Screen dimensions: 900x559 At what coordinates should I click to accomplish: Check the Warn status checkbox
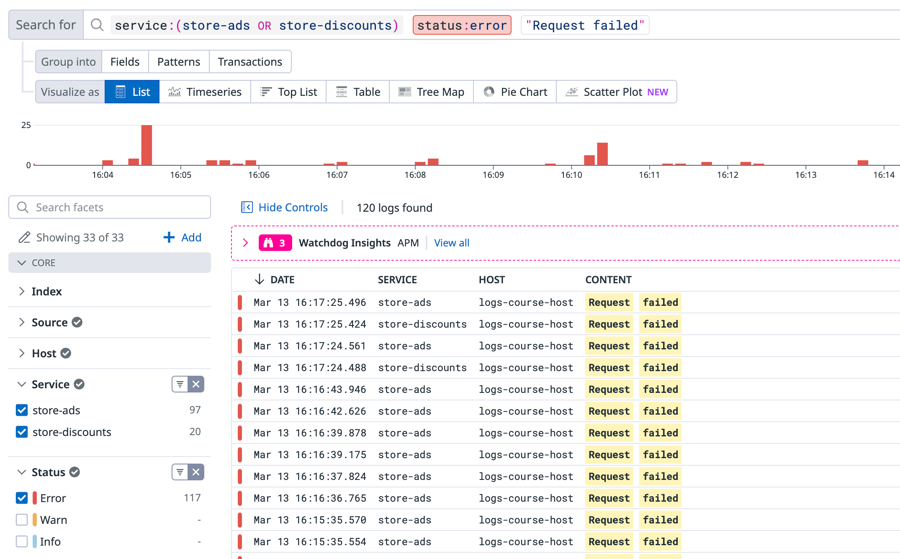pos(22,519)
